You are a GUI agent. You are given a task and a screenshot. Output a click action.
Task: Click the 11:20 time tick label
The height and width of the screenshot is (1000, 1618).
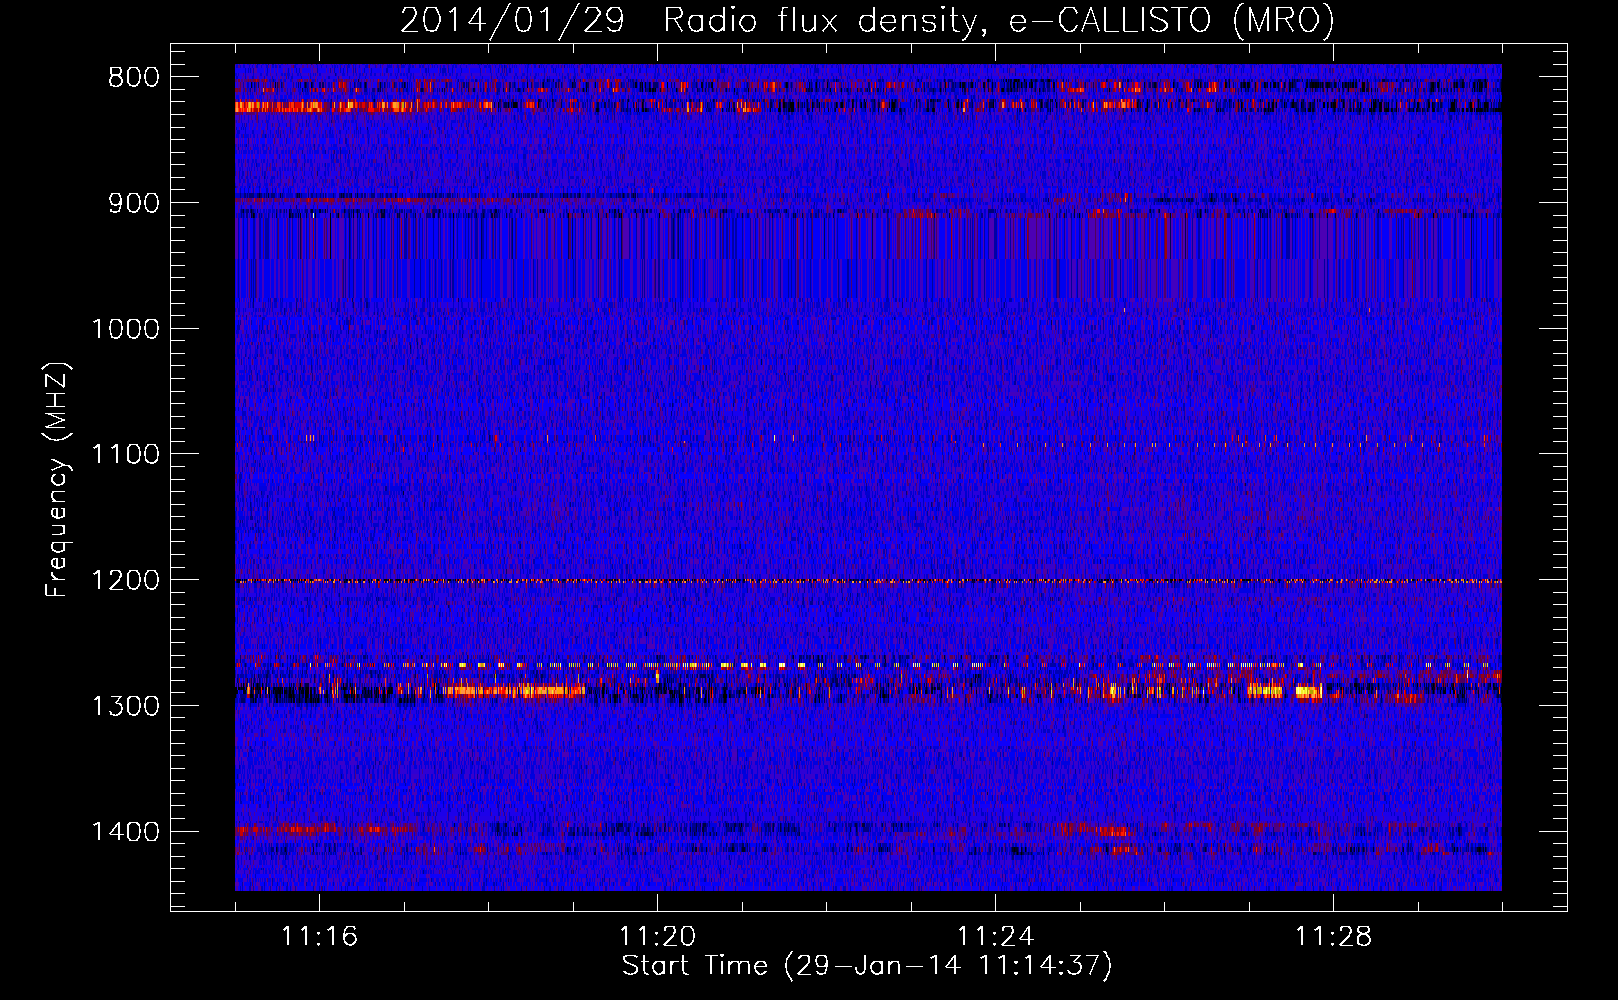pos(657,937)
